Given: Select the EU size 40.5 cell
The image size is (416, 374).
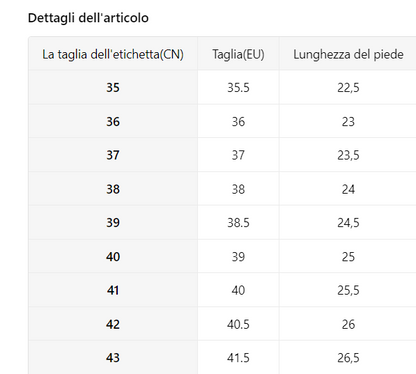Looking at the screenshot, I should click(x=238, y=324).
